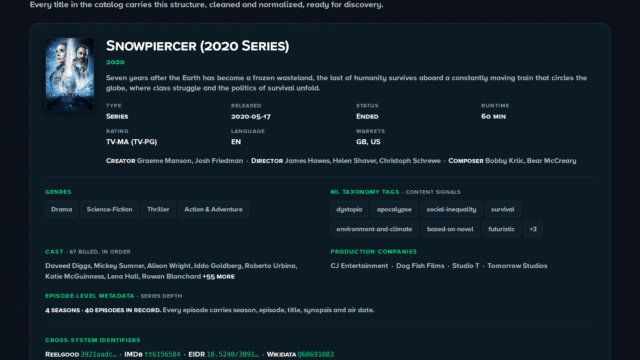This screenshot has height=360, width=640.
Task: Click composer names Bobby Krlic, Bear McCreary
Action: point(531,160)
